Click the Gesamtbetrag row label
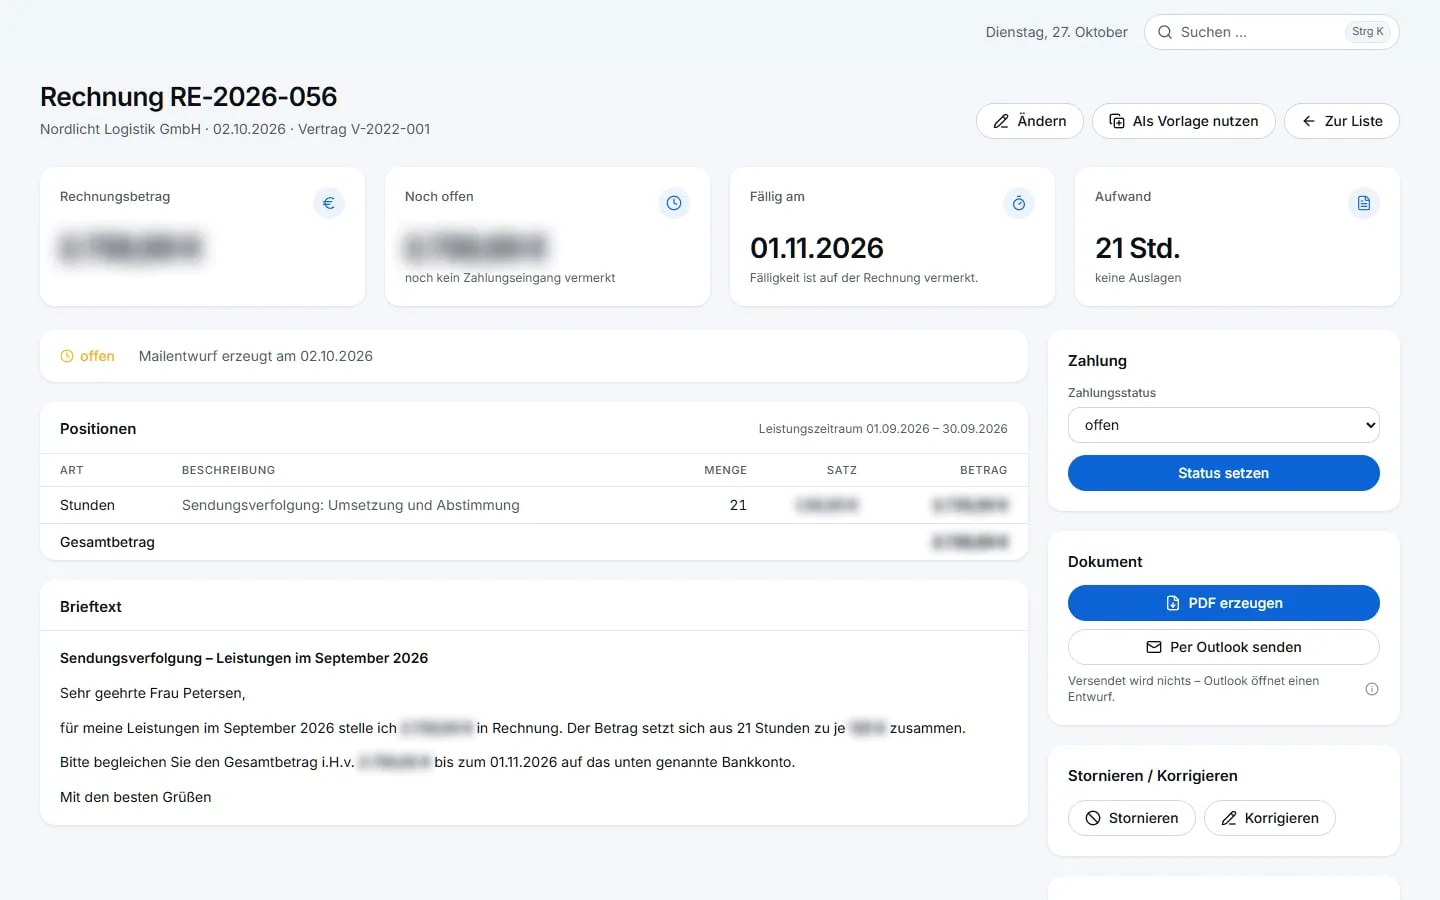The height and width of the screenshot is (900, 1440). [x=107, y=542]
